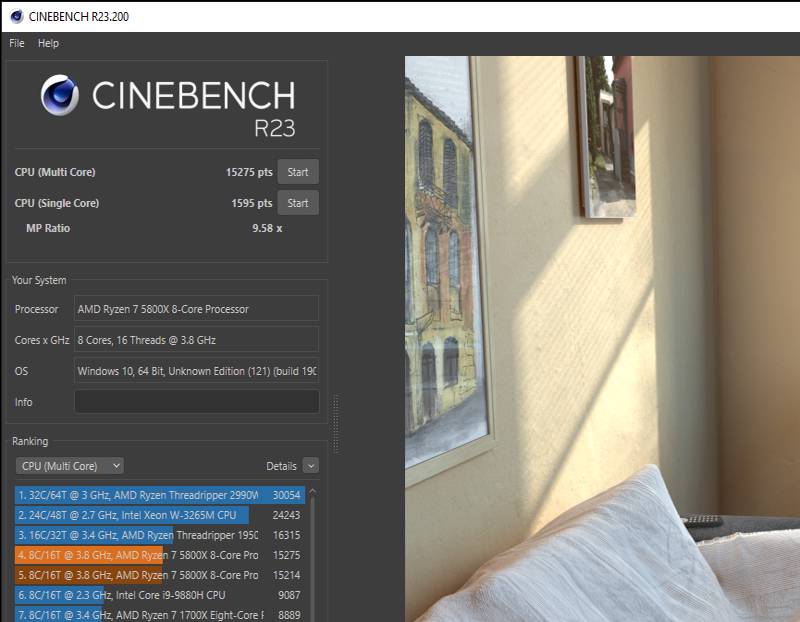Start the CPU Single Core benchmark
The width and height of the screenshot is (800, 622).
click(298, 203)
